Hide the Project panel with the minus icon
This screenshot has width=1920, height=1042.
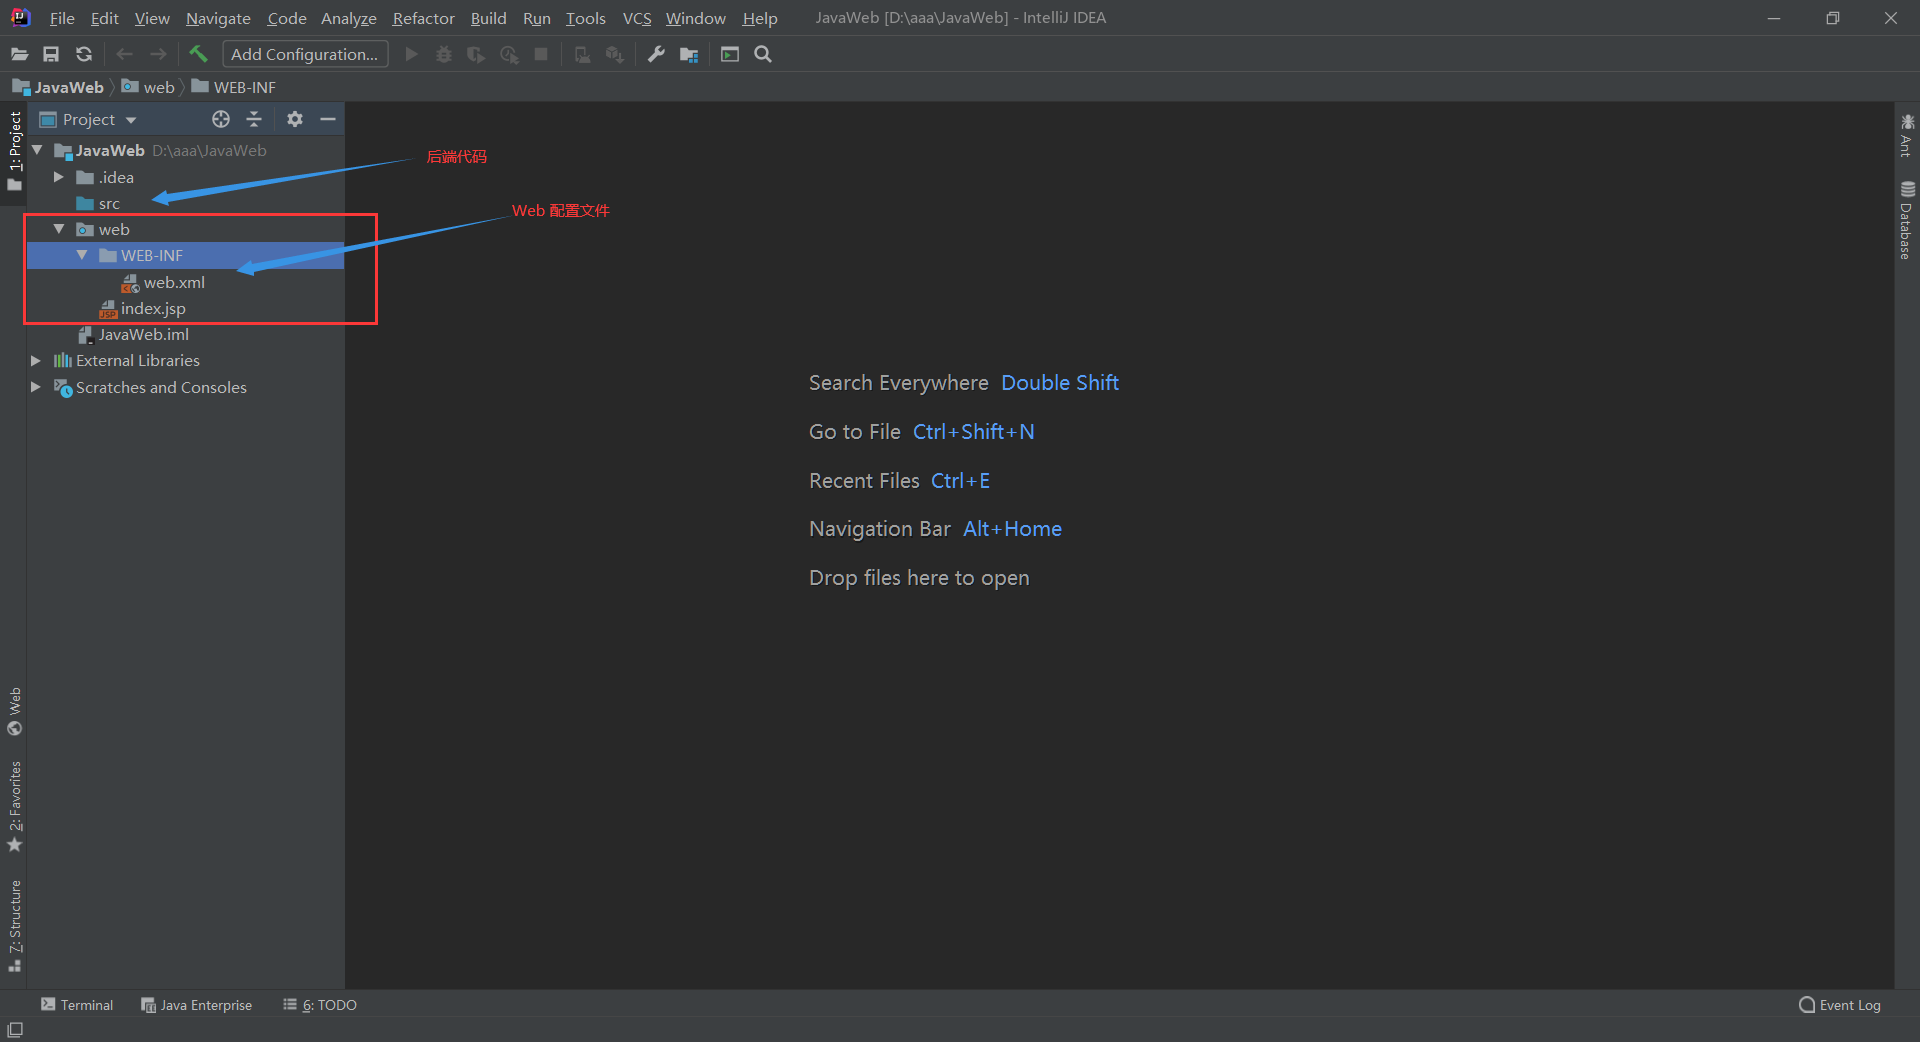click(x=328, y=119)
